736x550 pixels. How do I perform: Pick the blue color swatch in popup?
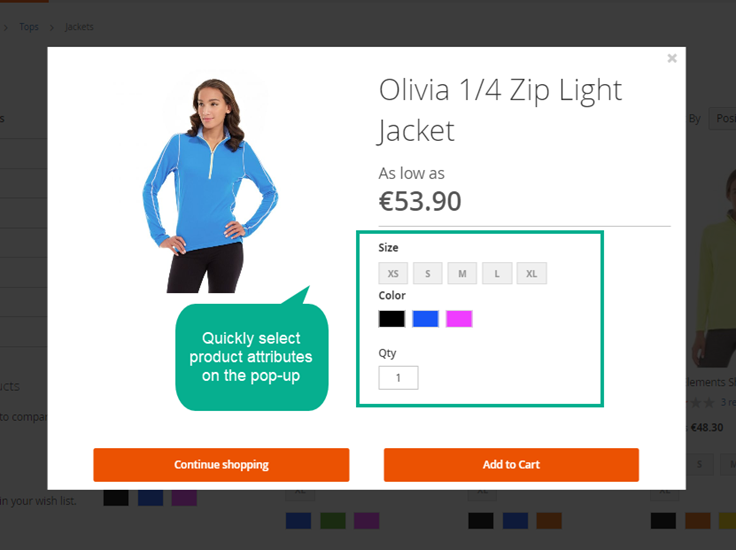(425, 319)
